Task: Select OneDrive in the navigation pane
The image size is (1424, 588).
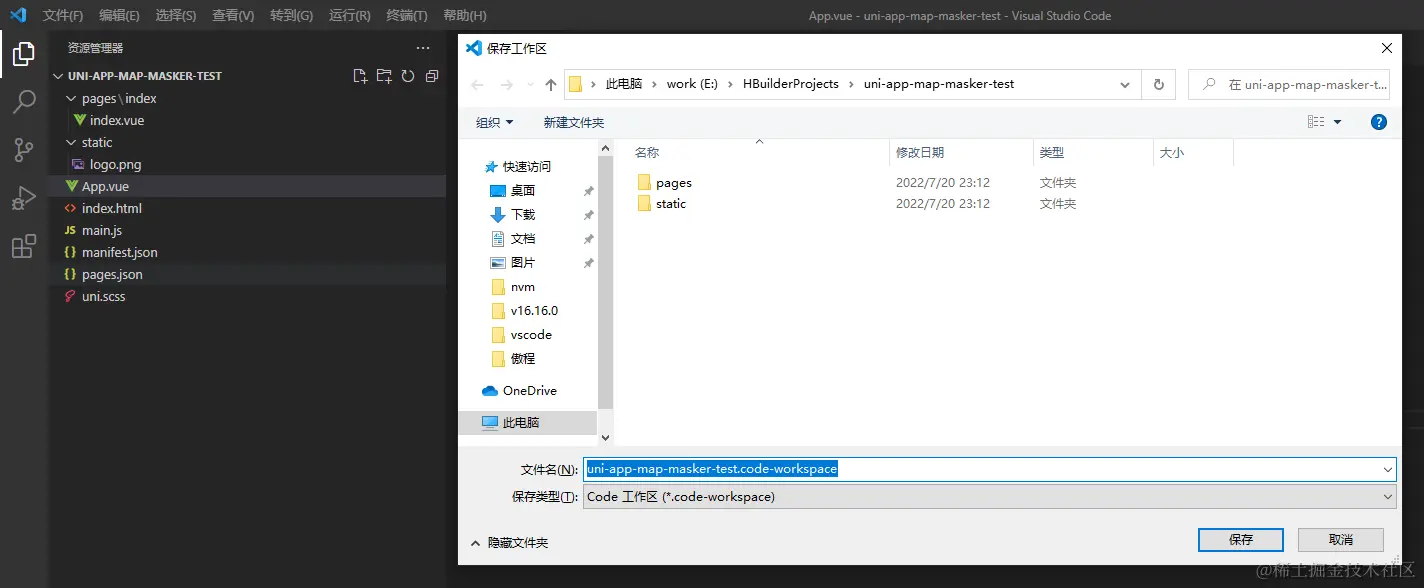Action: pos(529,390)
